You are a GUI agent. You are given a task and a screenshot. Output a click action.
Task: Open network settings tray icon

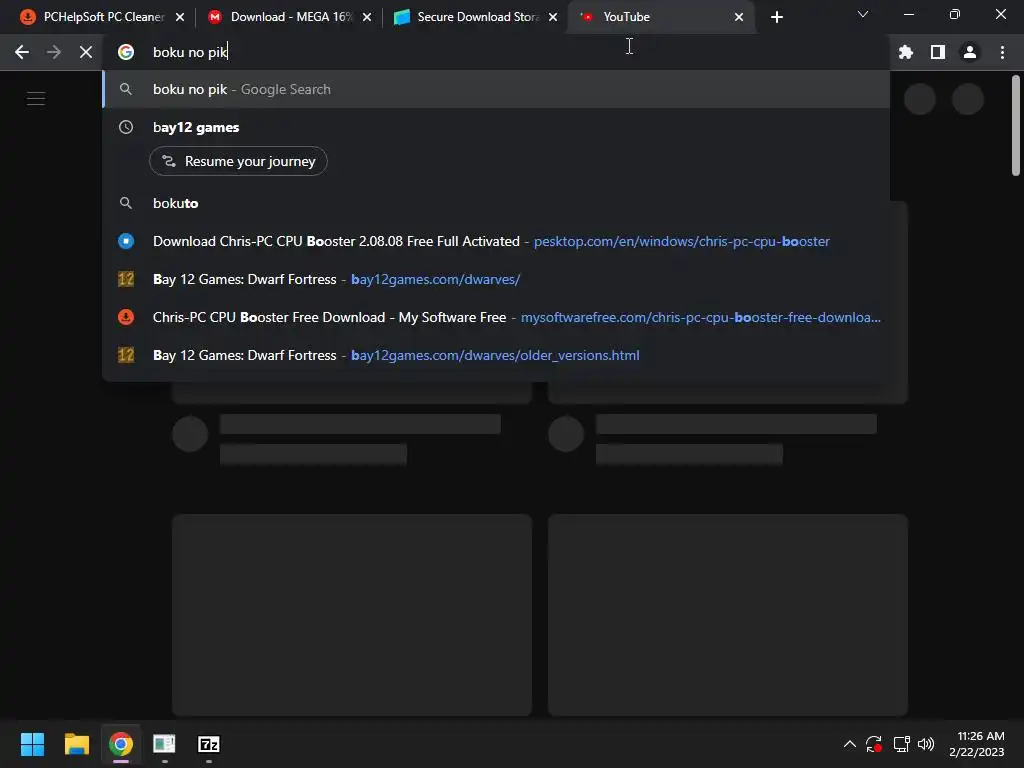[901, 744]
